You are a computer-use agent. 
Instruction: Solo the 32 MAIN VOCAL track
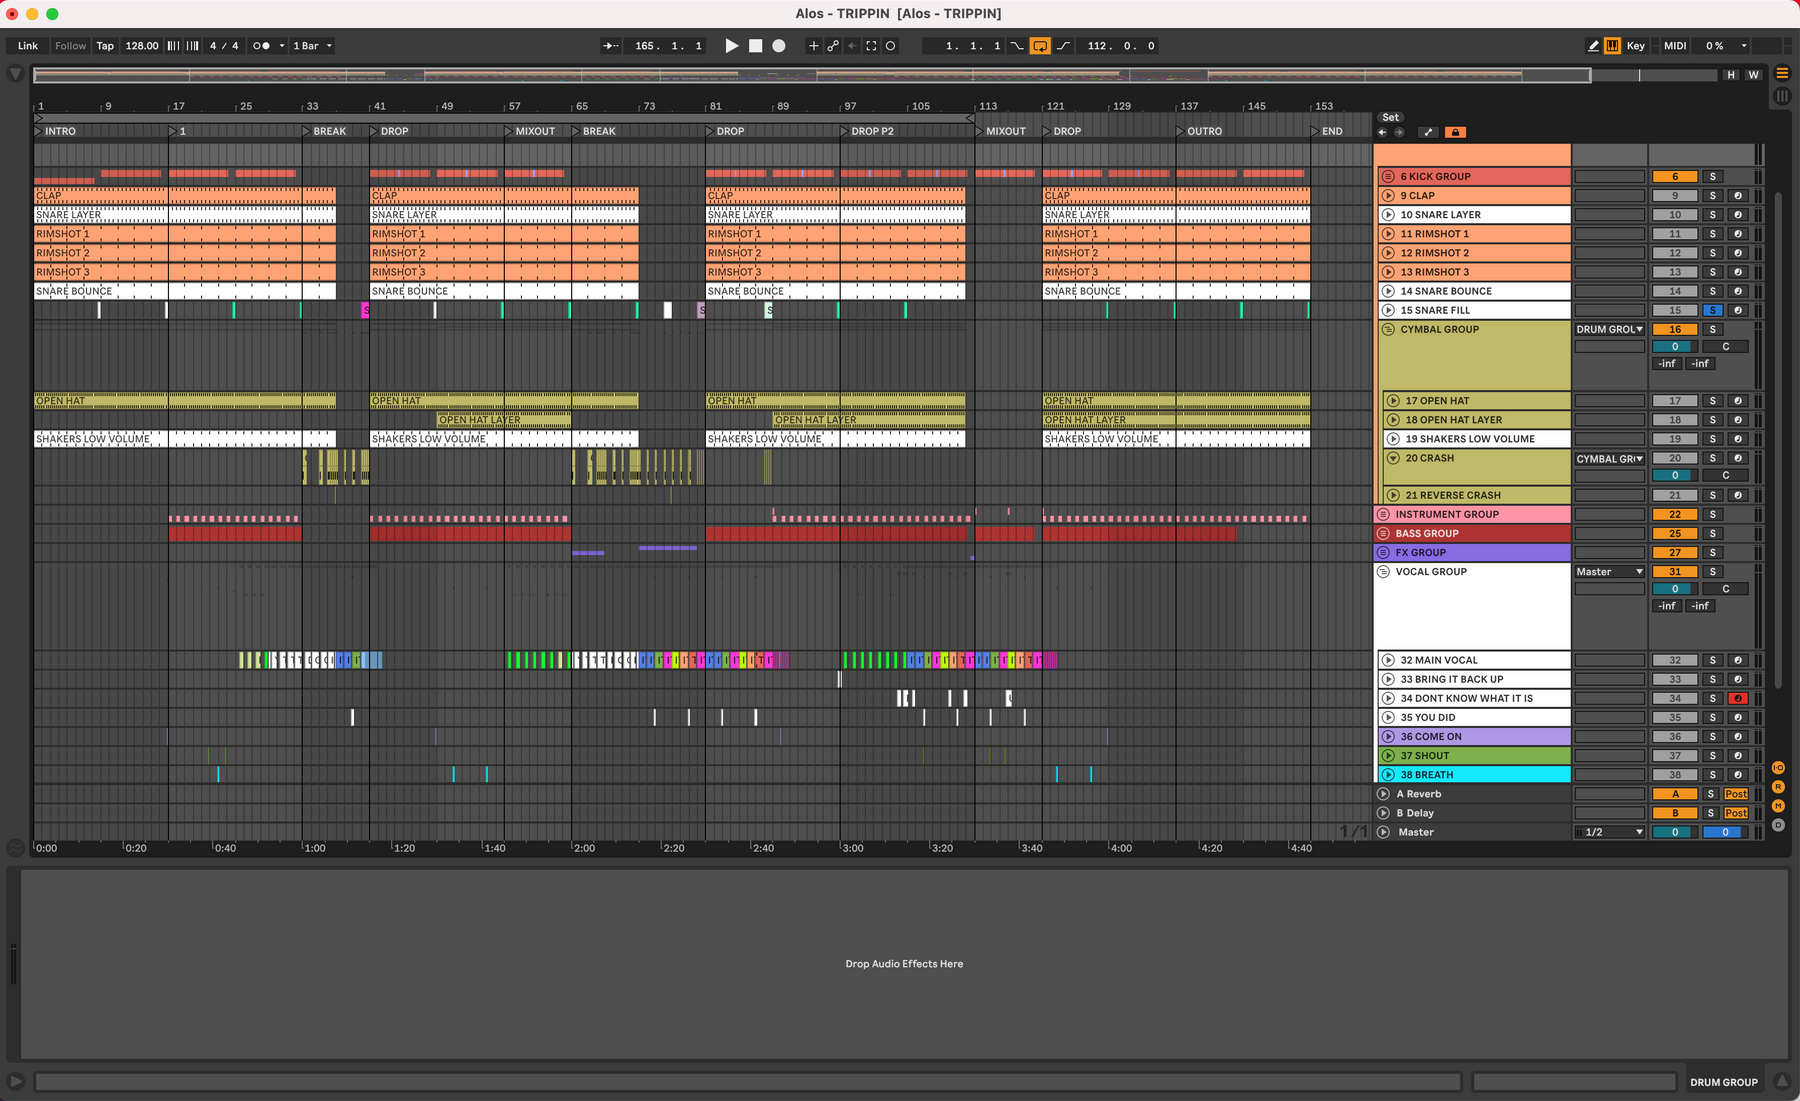1712,660
